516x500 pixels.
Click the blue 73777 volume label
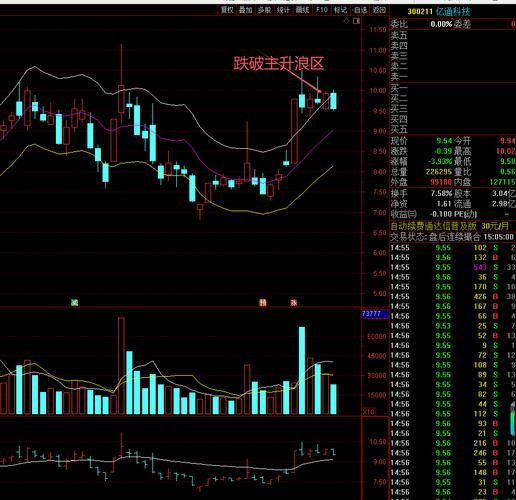tap(375, 314)
